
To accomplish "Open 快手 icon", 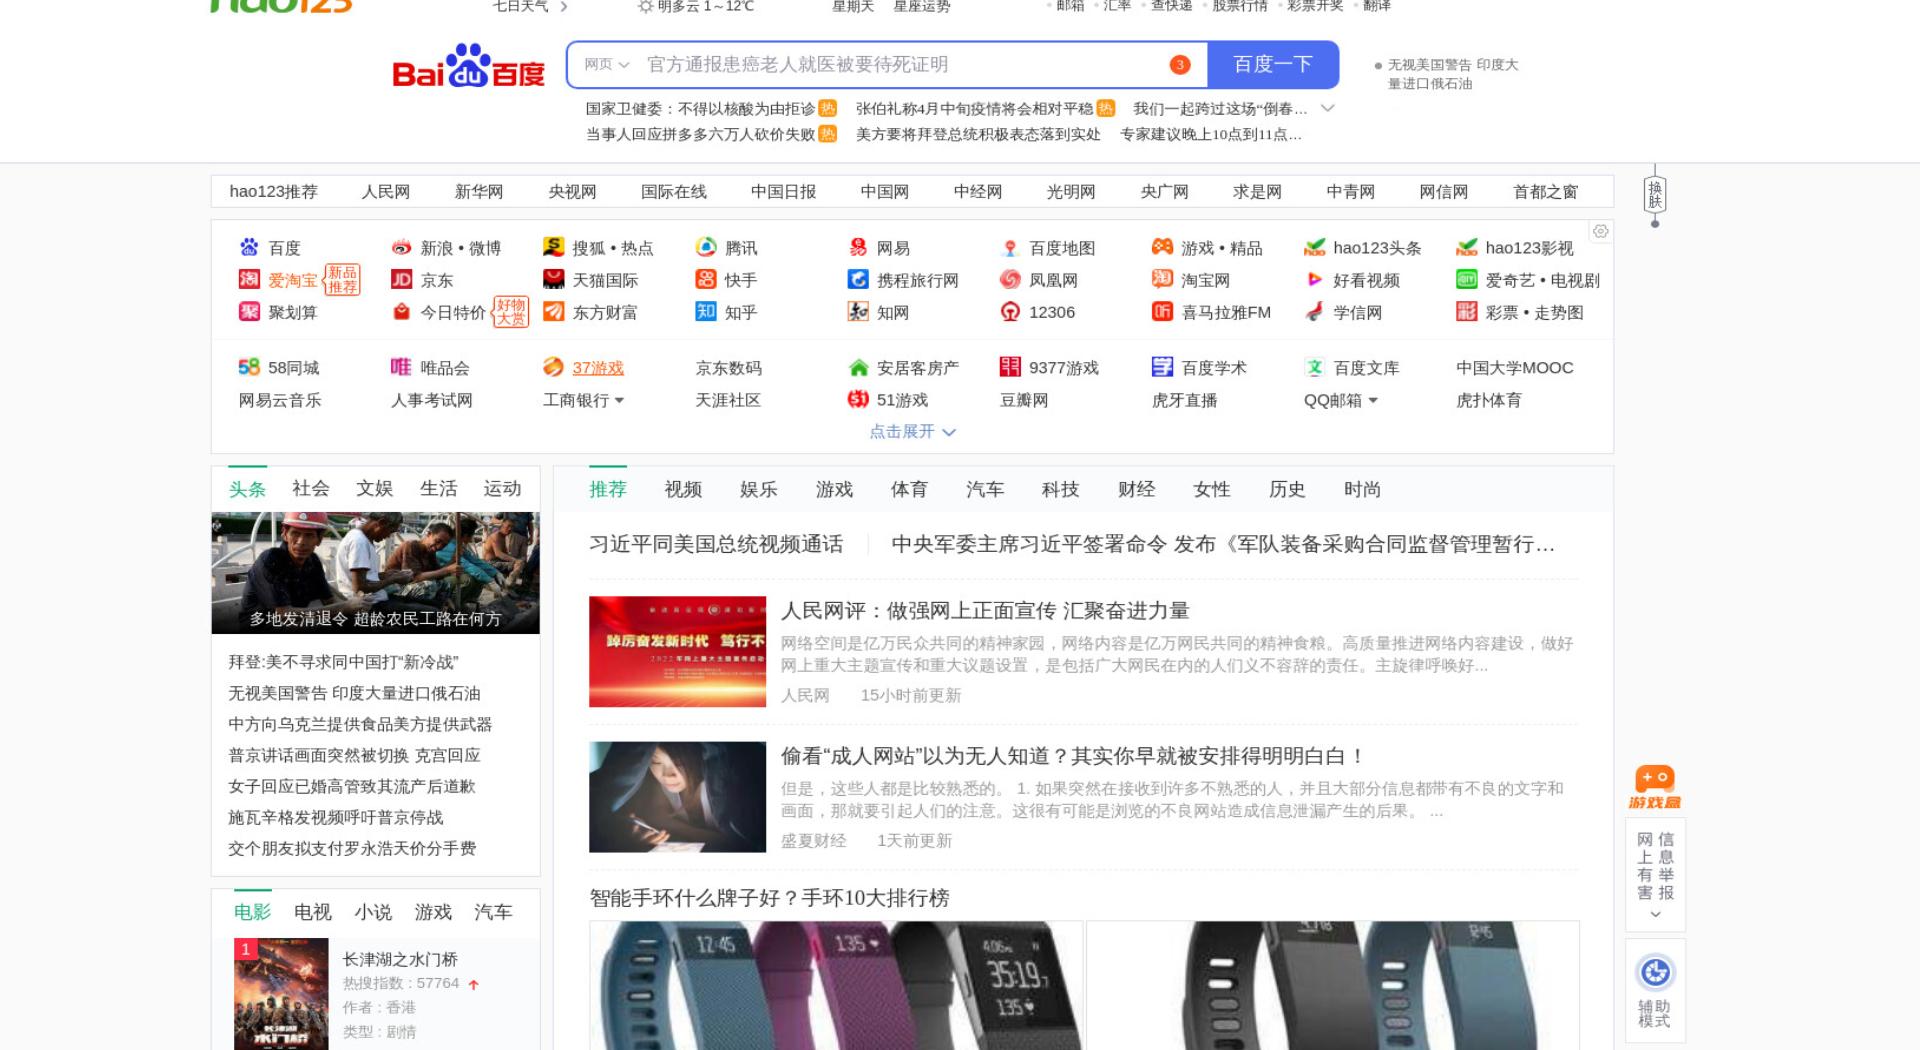I will tap(706, 279).
